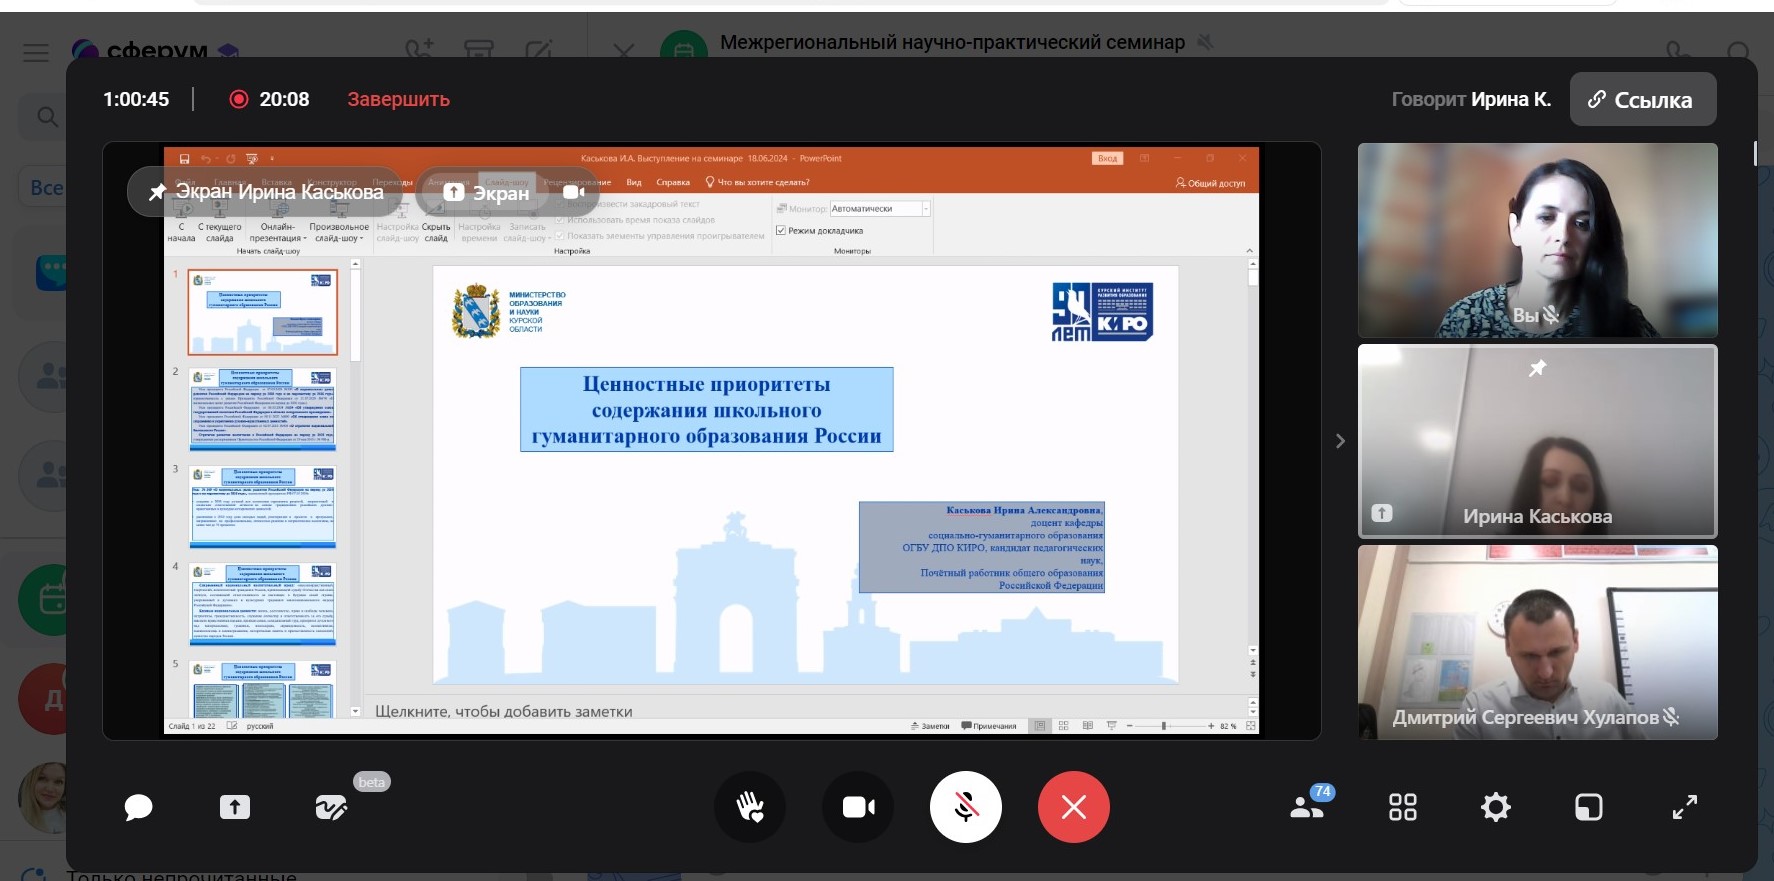
Task: Leave the call with red button
Action: [x=1074, y=807]
